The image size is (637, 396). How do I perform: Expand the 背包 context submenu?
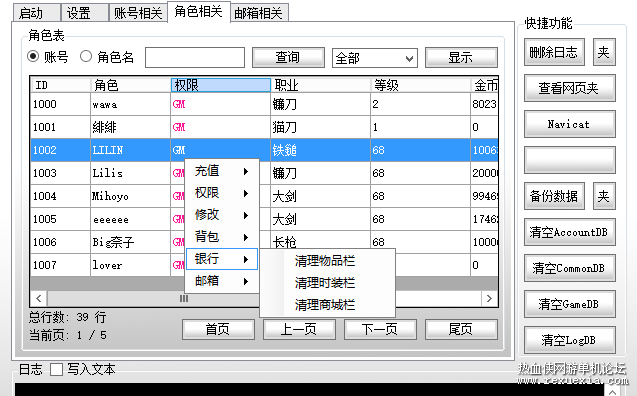tap(222, 237)
